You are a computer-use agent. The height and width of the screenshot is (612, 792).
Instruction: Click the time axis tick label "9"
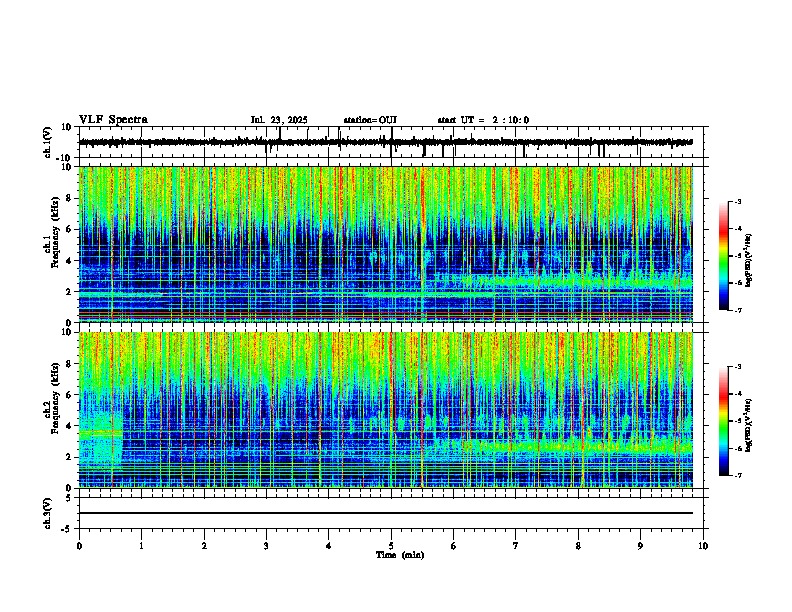tap(640, 545)
